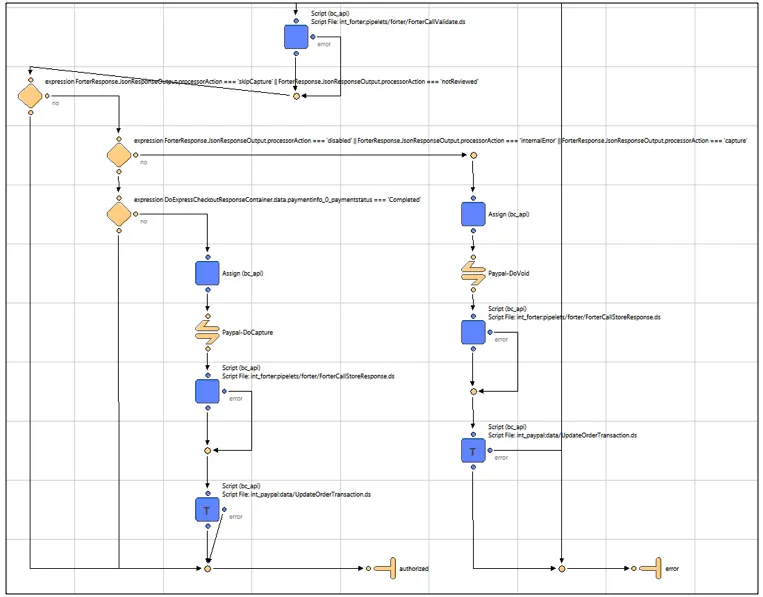
Task: Click the 'Paypal-DoCapture' label
Action: (247, 333)
